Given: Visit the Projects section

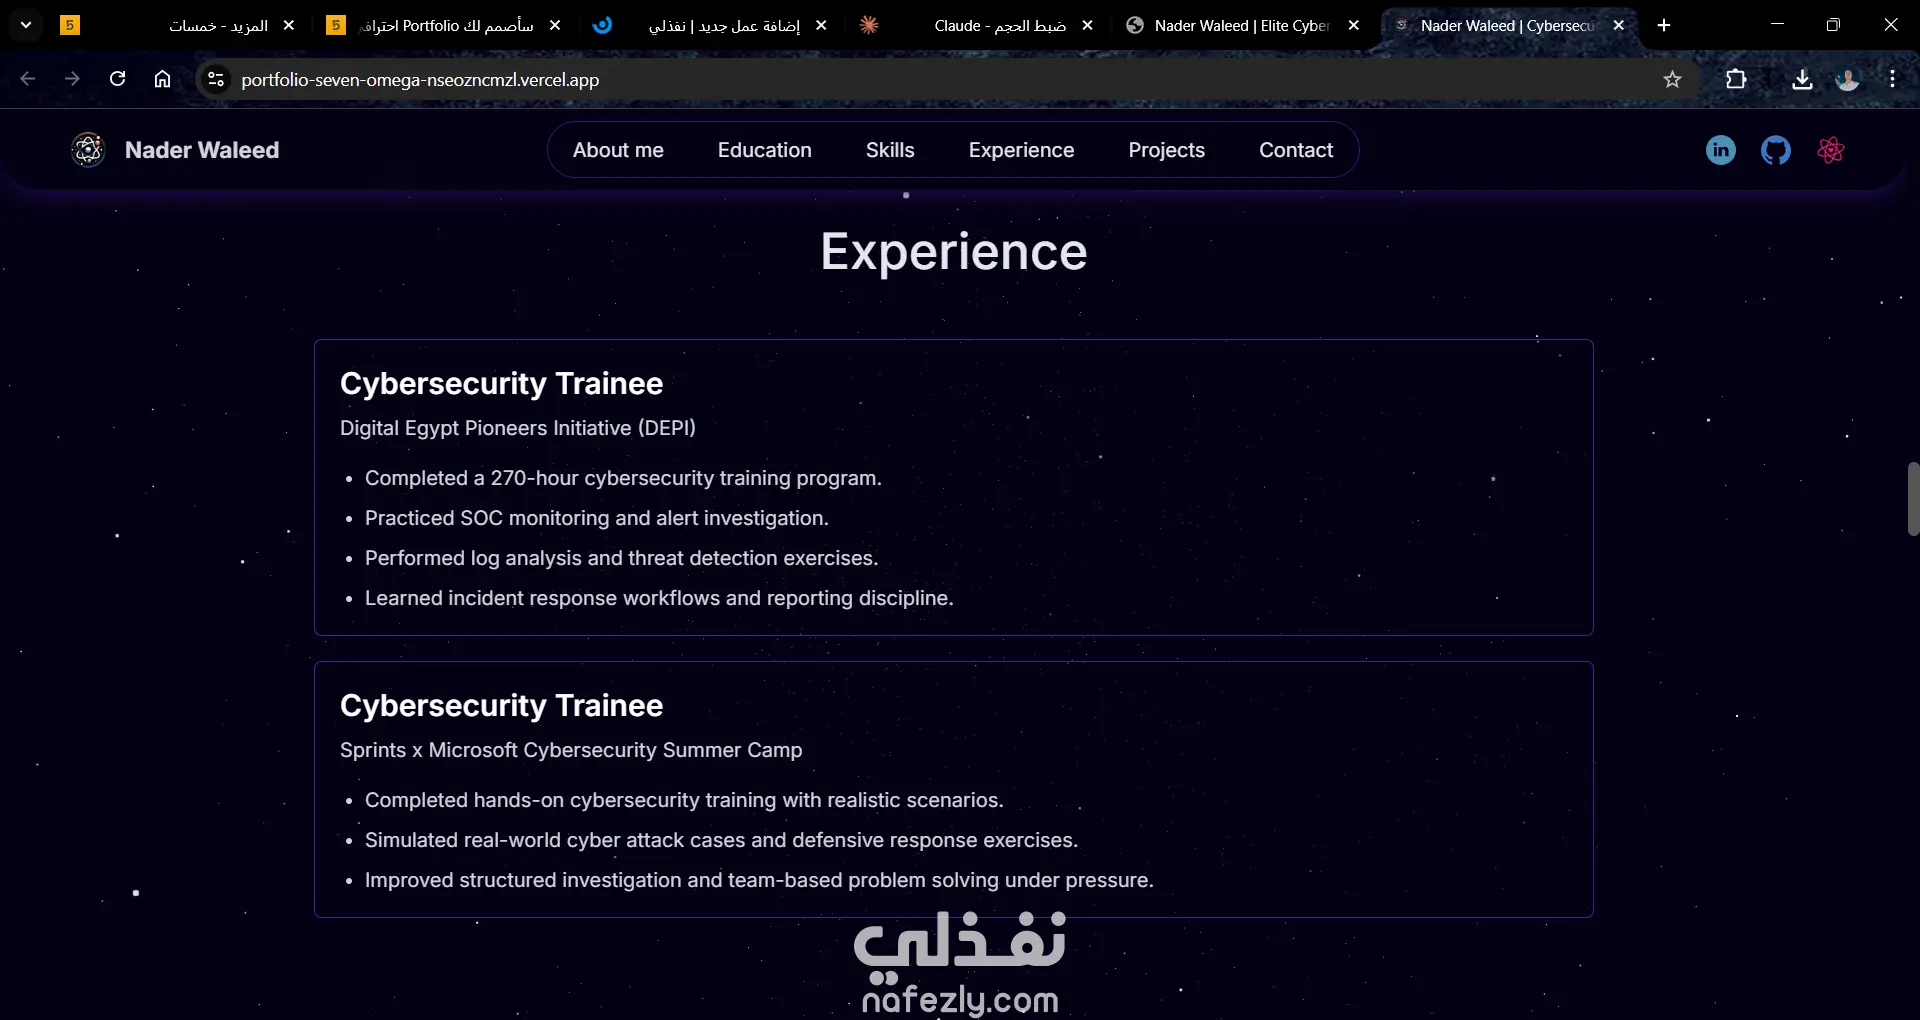Looking at the screenshot, I should pos(1167,150).
